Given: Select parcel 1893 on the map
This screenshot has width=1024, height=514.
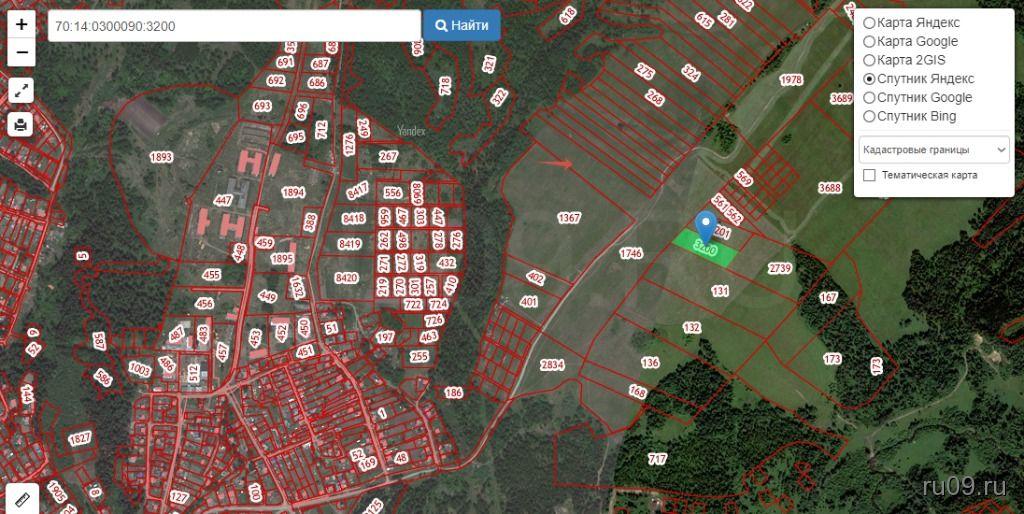Looking at the screenshot, I should pyautogui.click(x=161, y=158).
